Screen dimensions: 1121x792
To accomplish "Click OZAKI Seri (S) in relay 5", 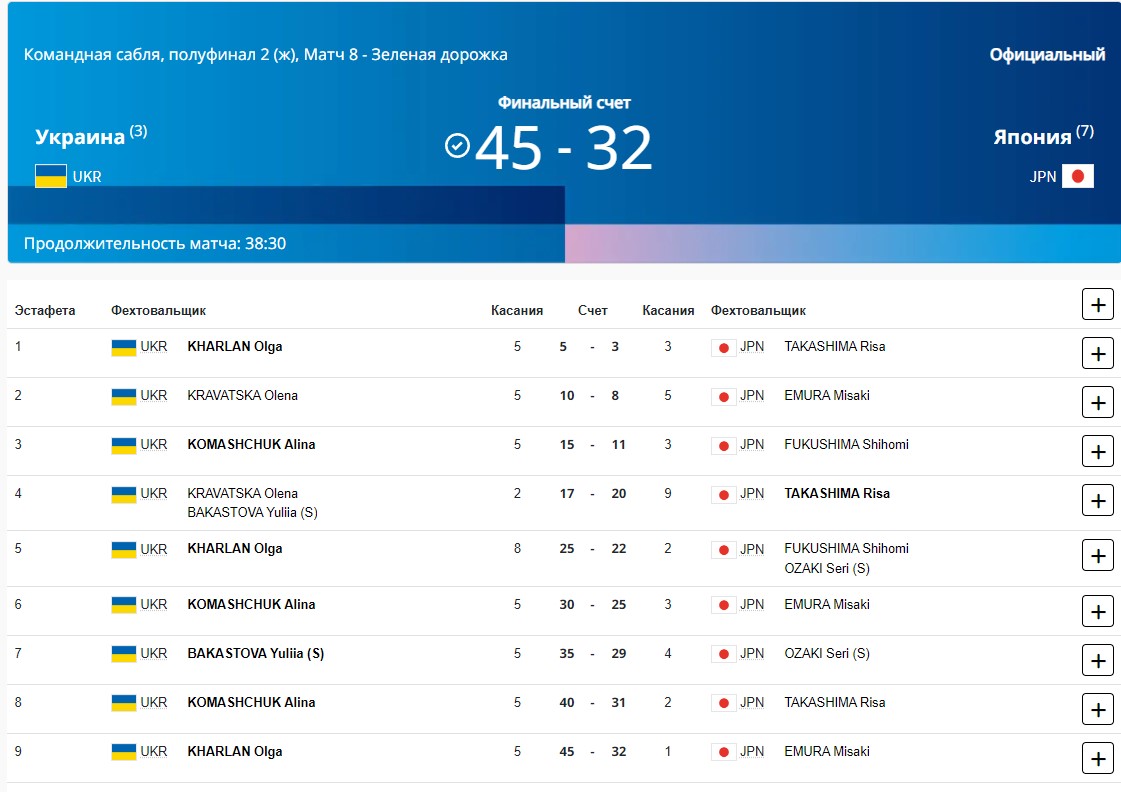I will 826,568.
